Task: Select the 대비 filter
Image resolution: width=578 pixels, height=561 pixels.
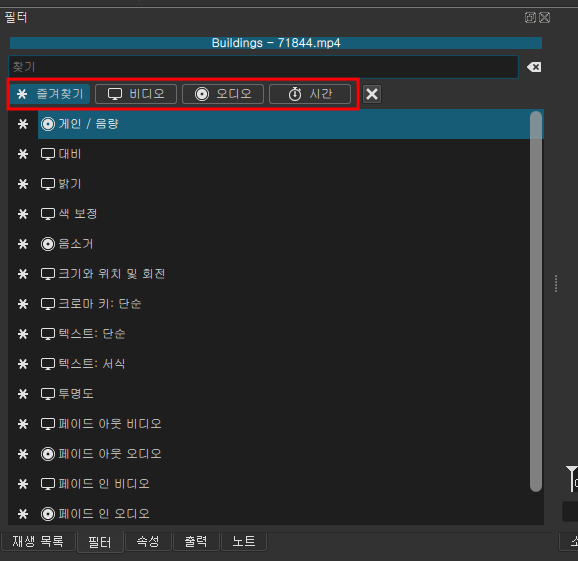Action: (290, 154)
